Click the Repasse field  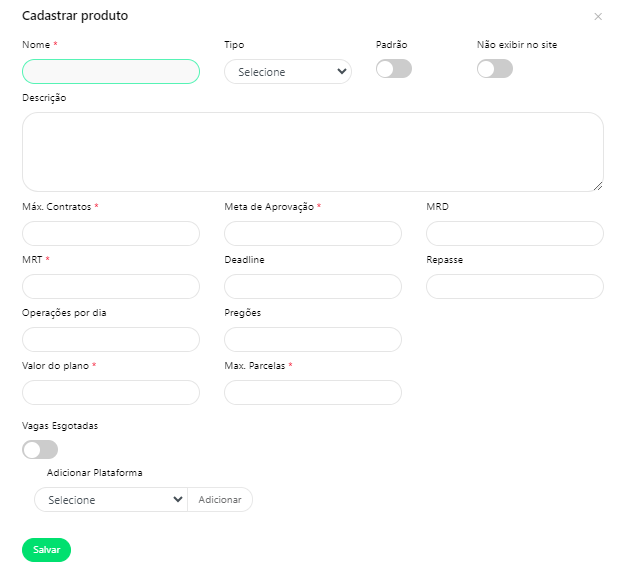point(515,287)
